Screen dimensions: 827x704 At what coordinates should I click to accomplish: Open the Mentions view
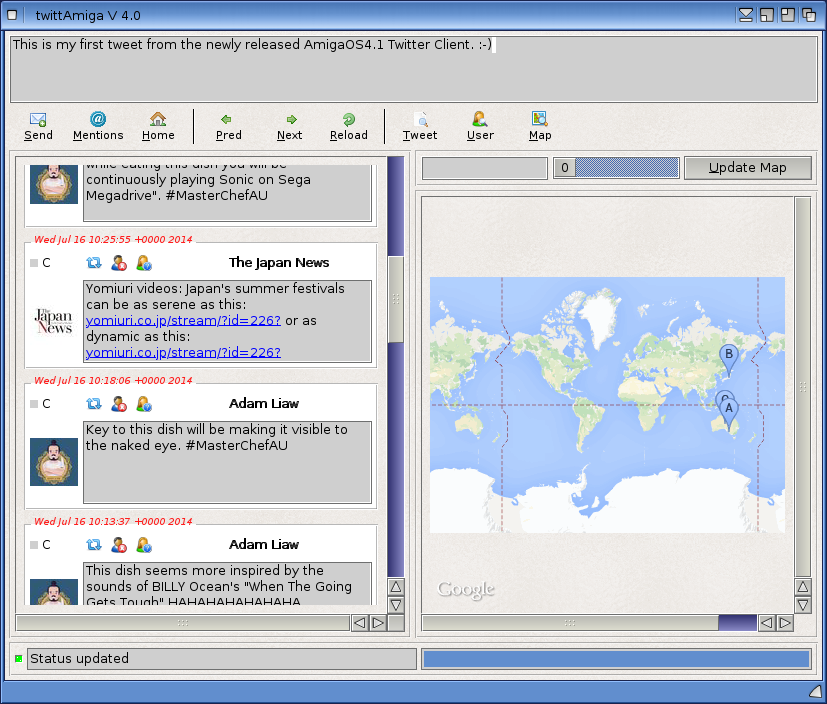coord(98,127)
